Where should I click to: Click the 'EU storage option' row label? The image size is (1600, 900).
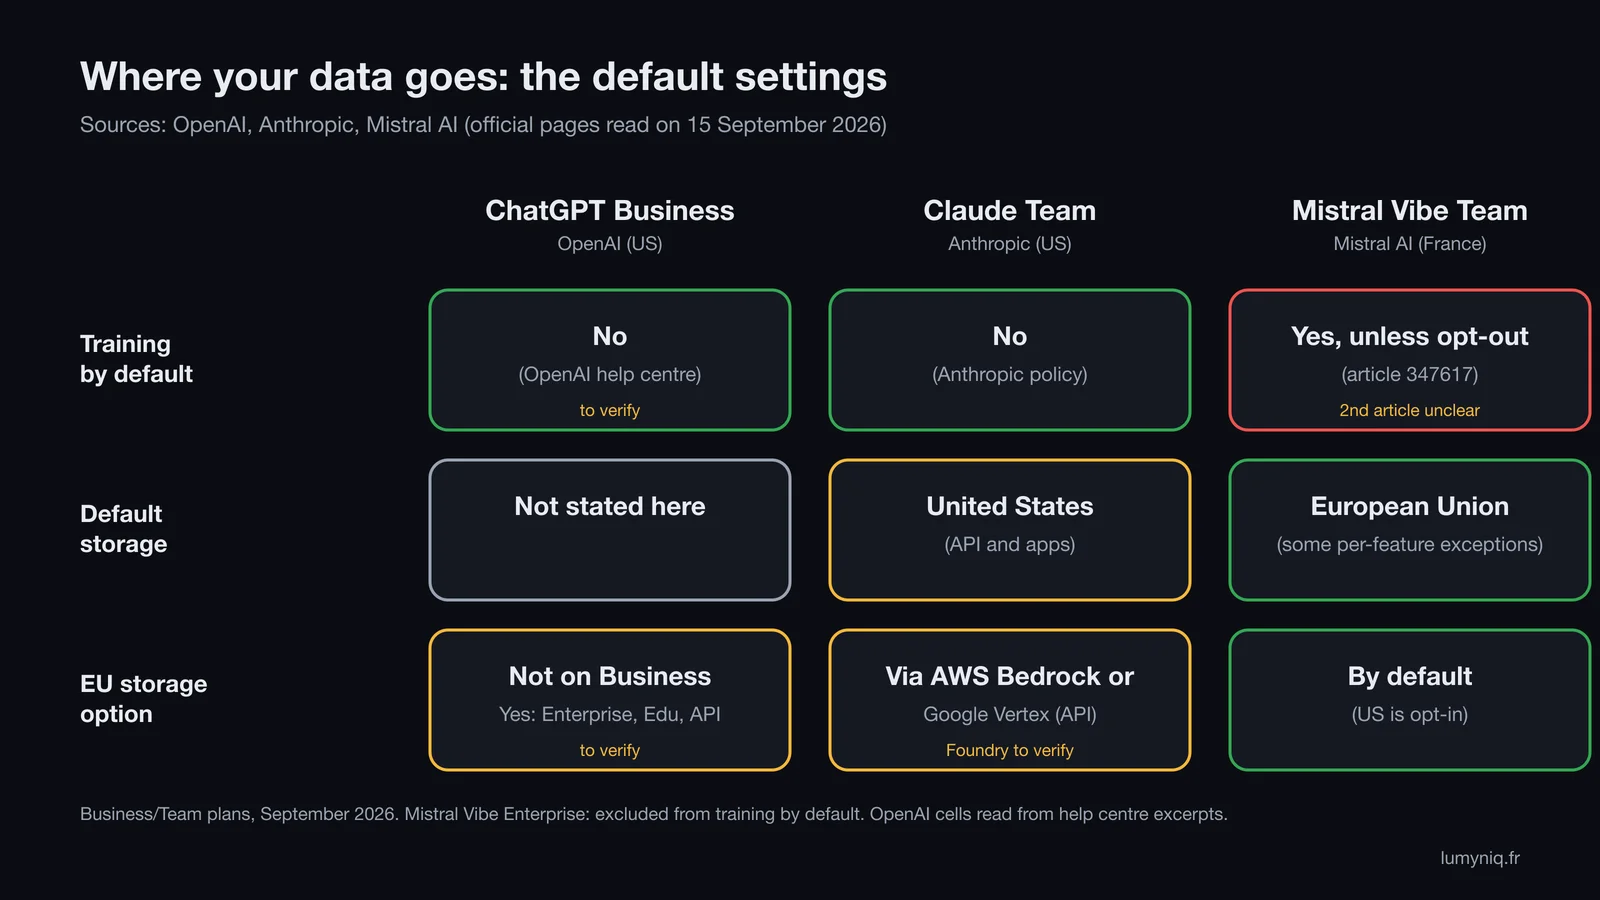coord(143,699)
